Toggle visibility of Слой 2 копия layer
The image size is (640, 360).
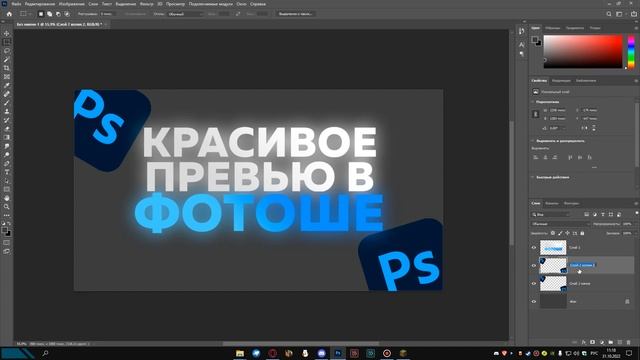tap(533, 283)
